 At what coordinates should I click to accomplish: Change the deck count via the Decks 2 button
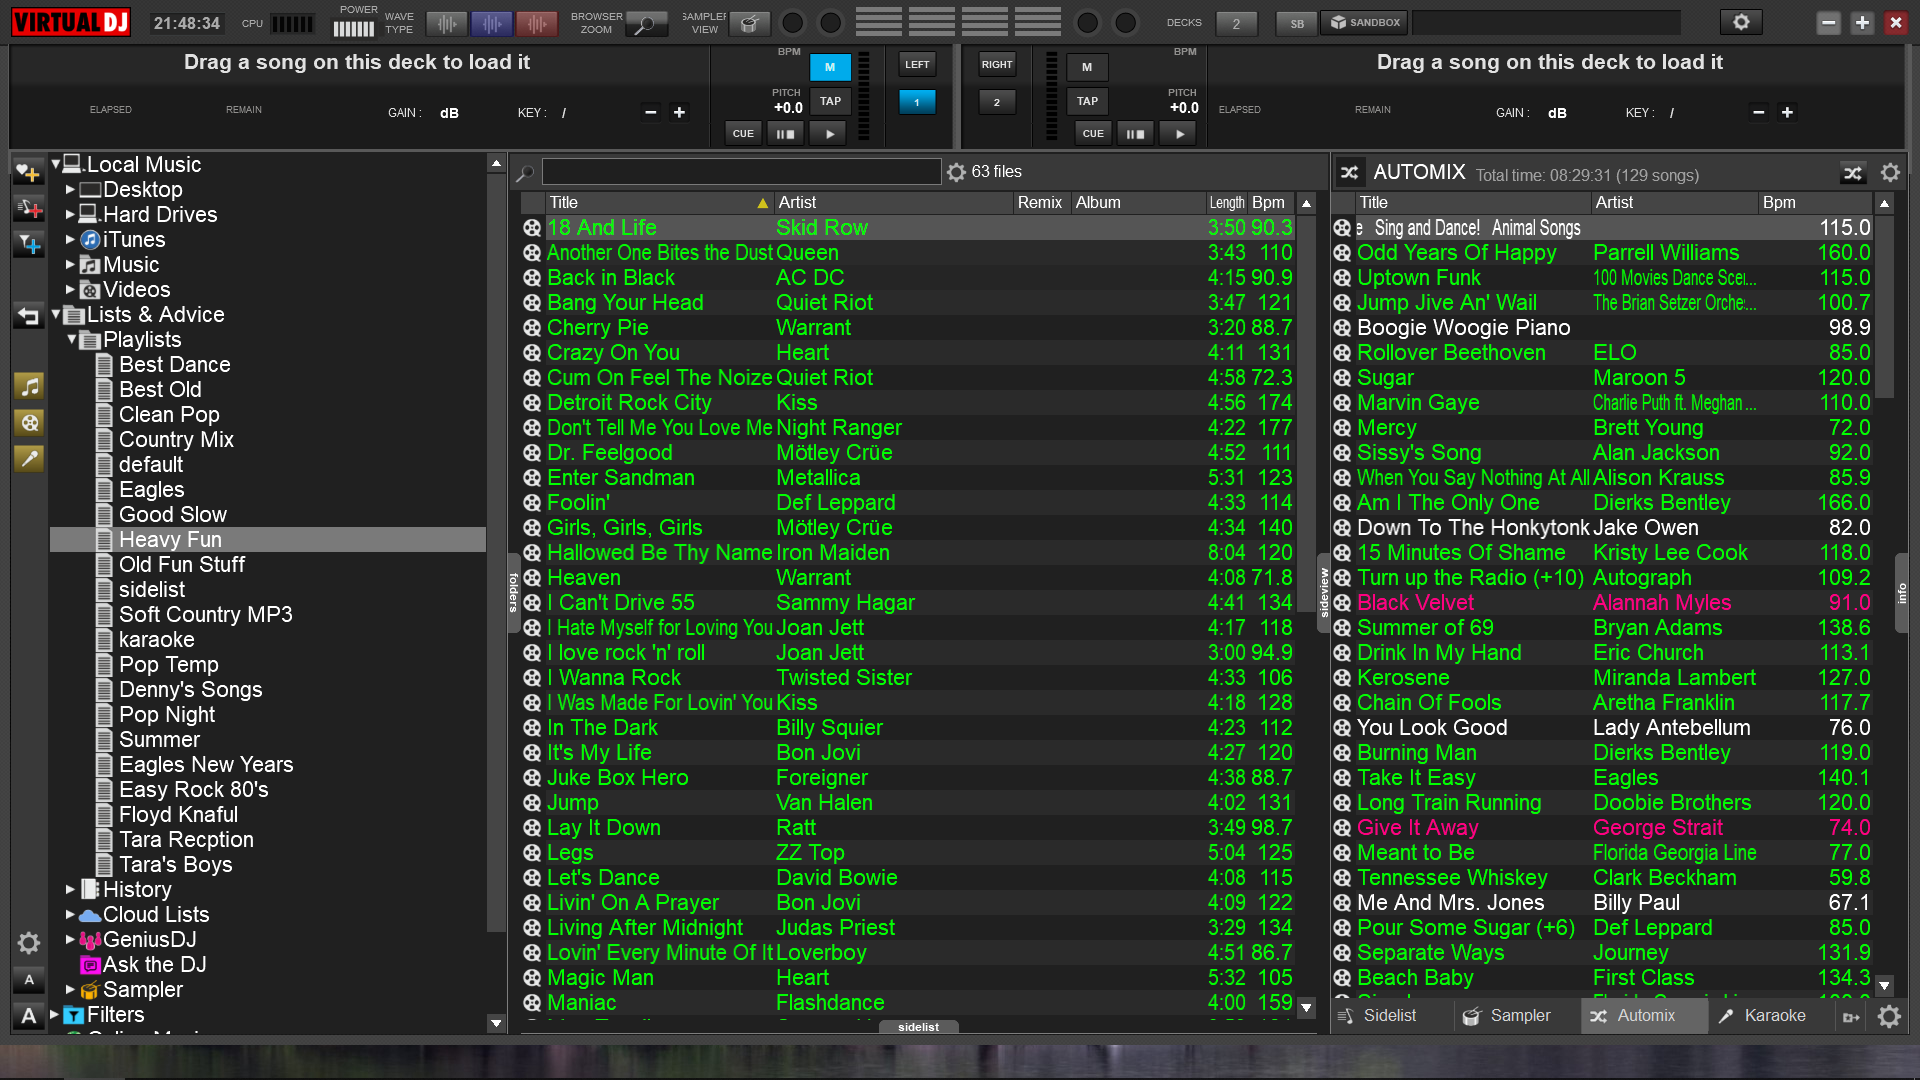[x=1236, y=23]
